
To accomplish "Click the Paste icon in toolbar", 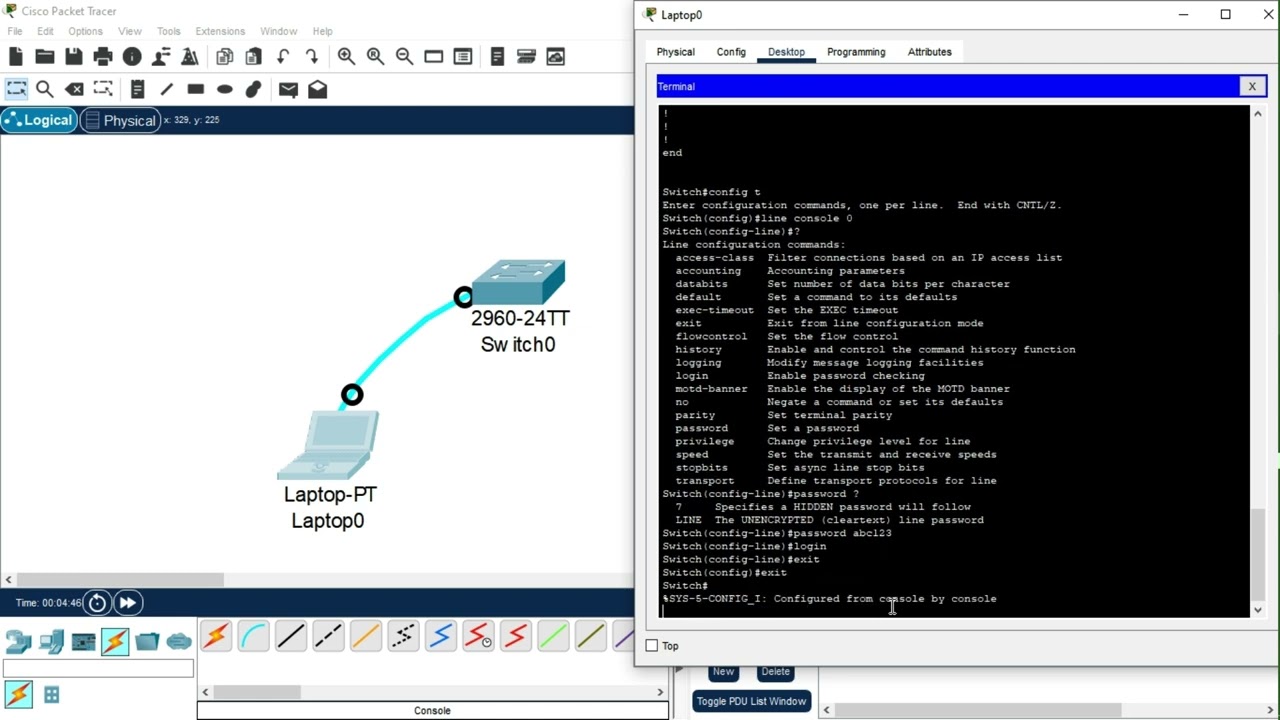I will pos(254,57).
